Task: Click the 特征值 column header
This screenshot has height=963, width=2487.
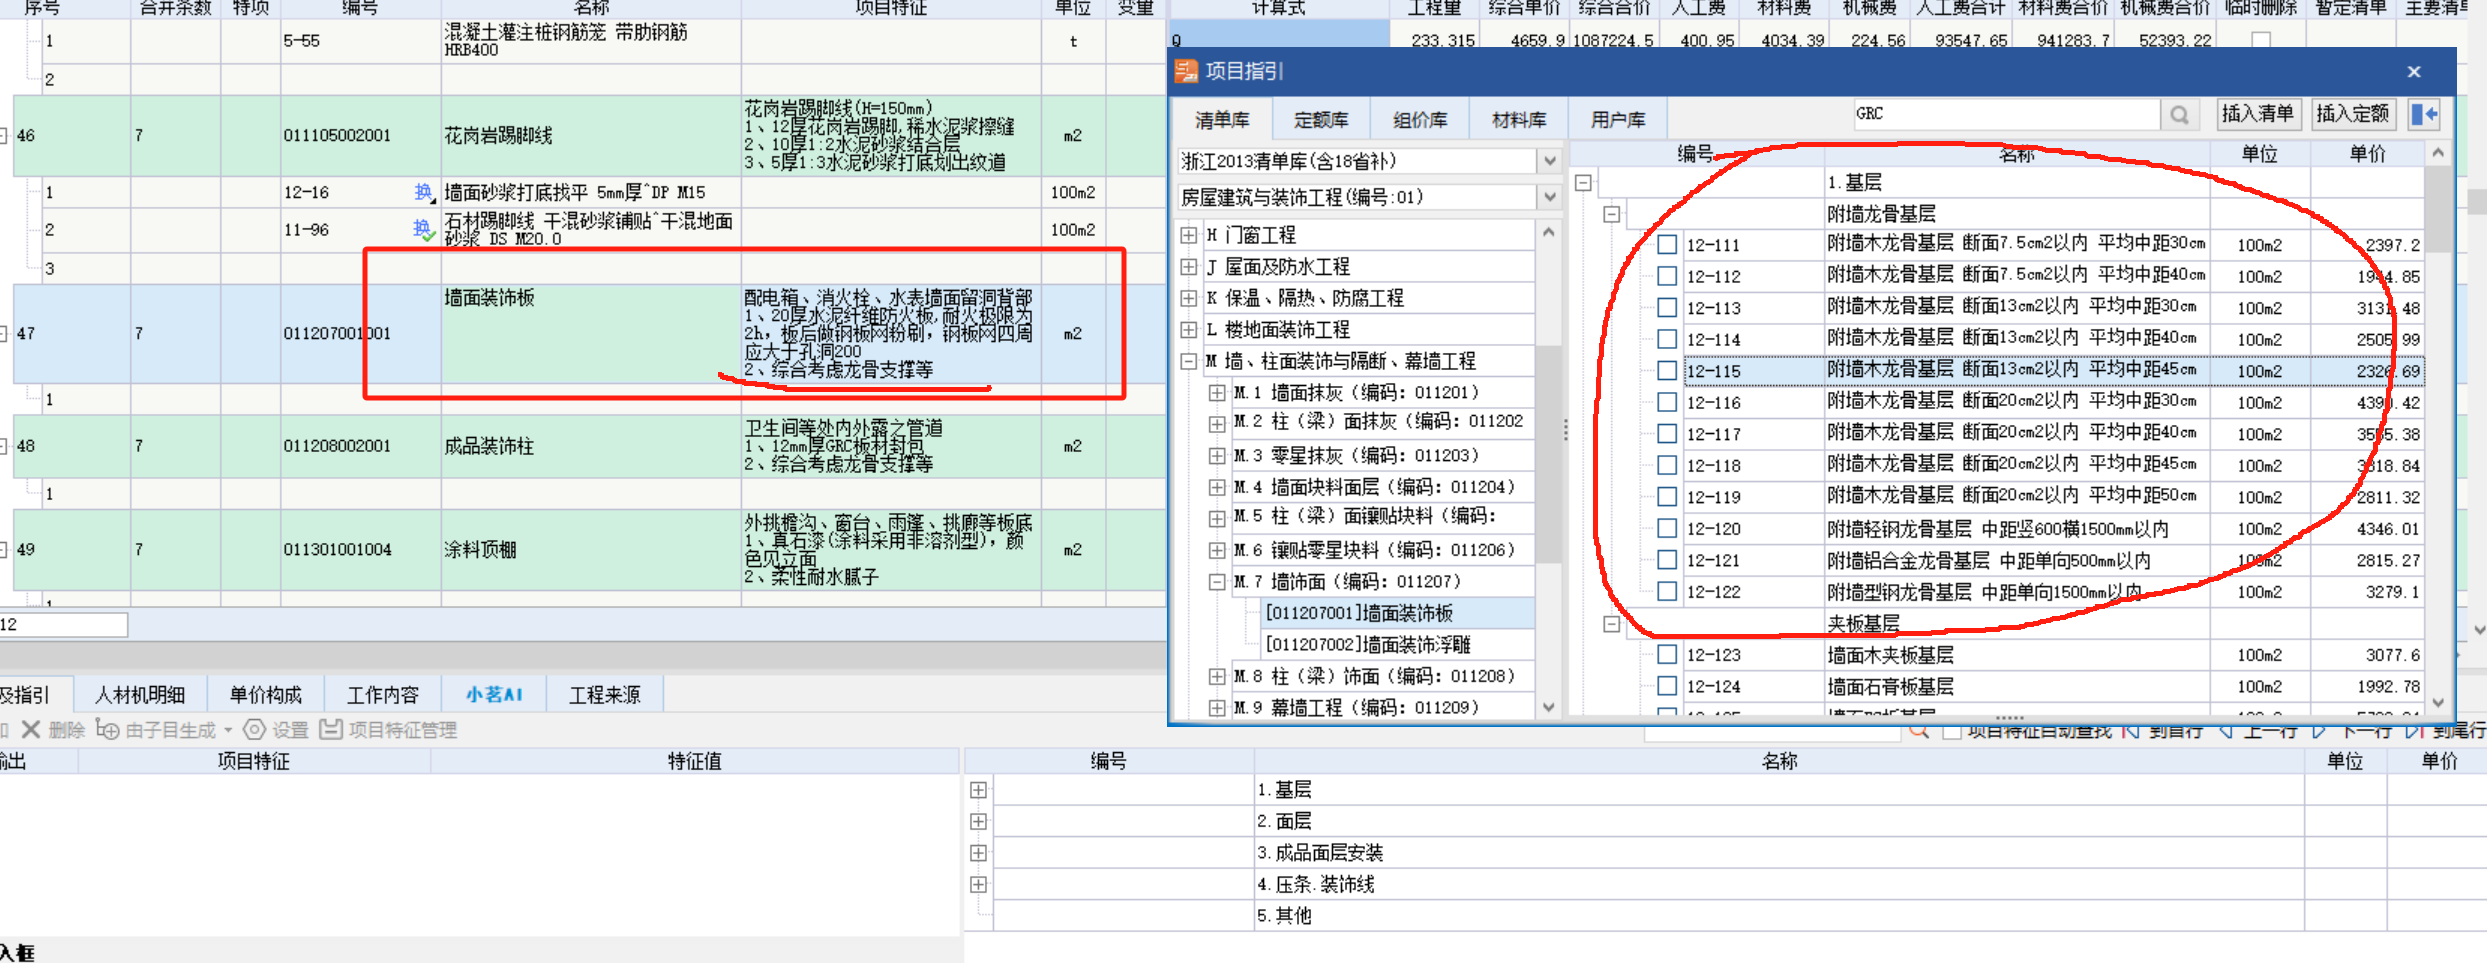Action: [694, 761]
